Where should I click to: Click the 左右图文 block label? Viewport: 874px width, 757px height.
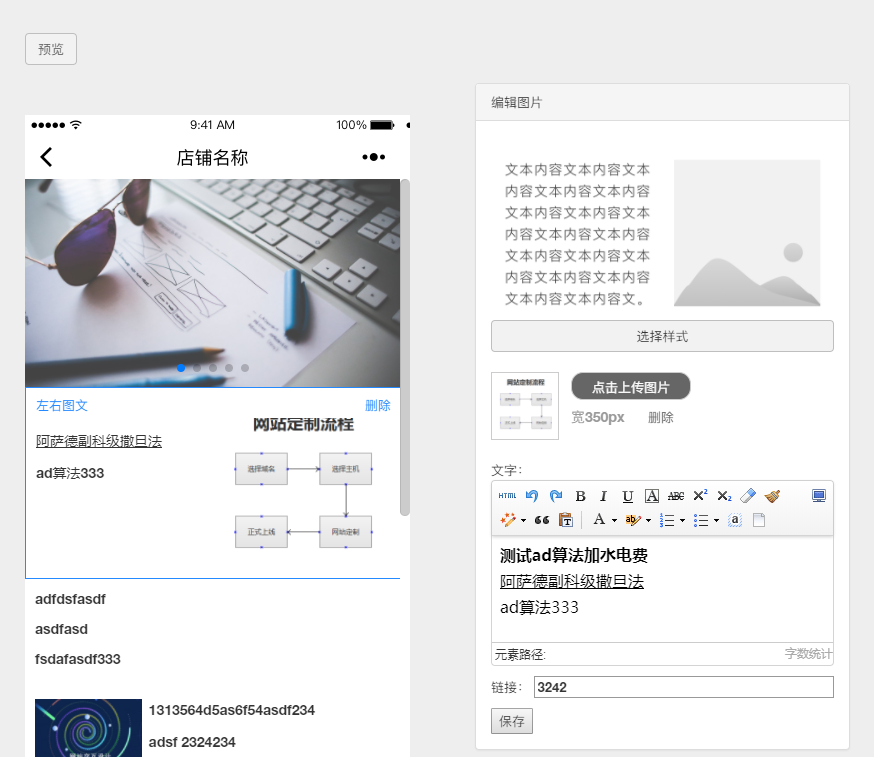coord(62,405)
